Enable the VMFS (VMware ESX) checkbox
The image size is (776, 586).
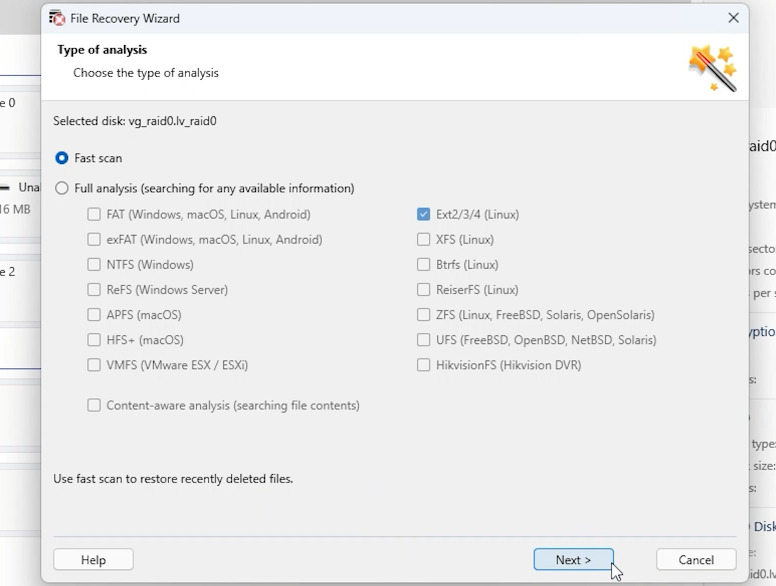pos(94,365)
